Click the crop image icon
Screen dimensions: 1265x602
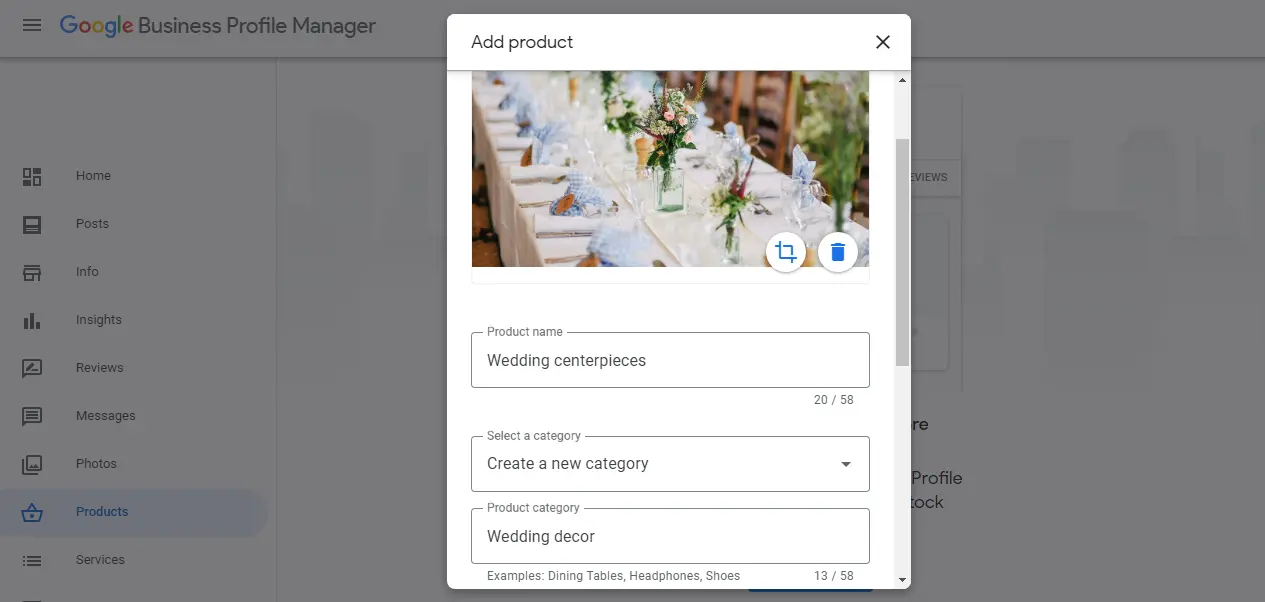[786, 252]
